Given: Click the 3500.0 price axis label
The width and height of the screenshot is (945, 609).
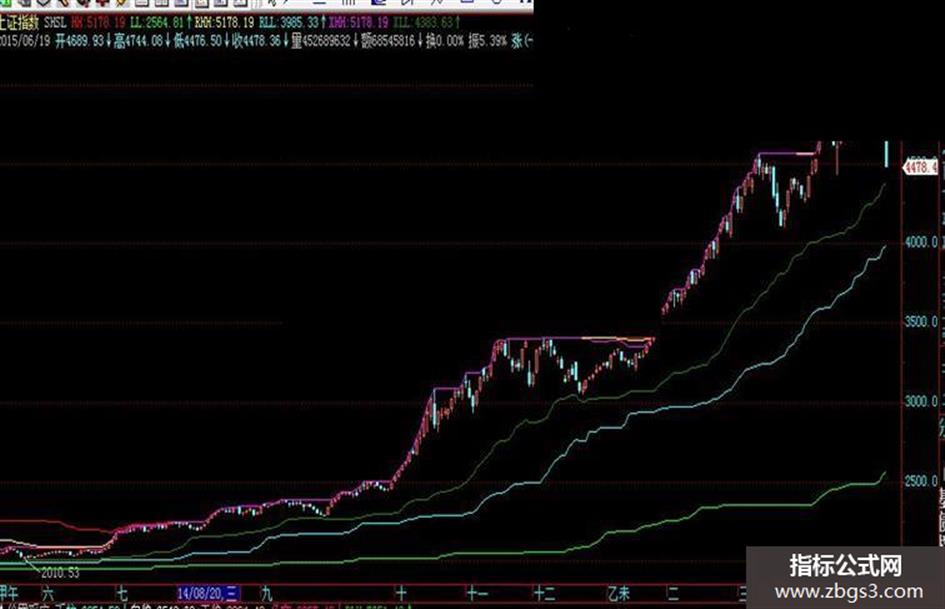Looking at the screenshot, I should pyautogui.click(x=921, y=322).
